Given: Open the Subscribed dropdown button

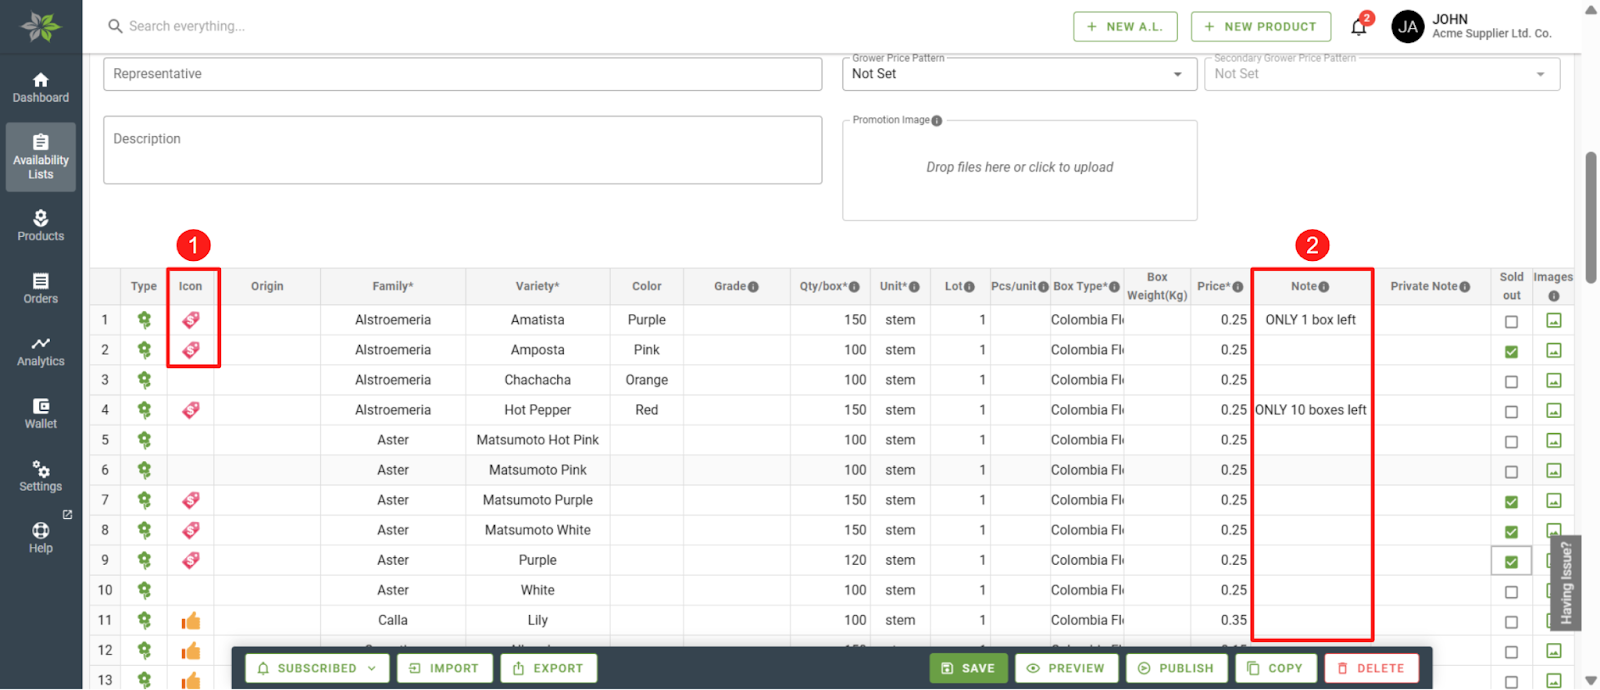Looking at the screenshot, I should (317, 668).
